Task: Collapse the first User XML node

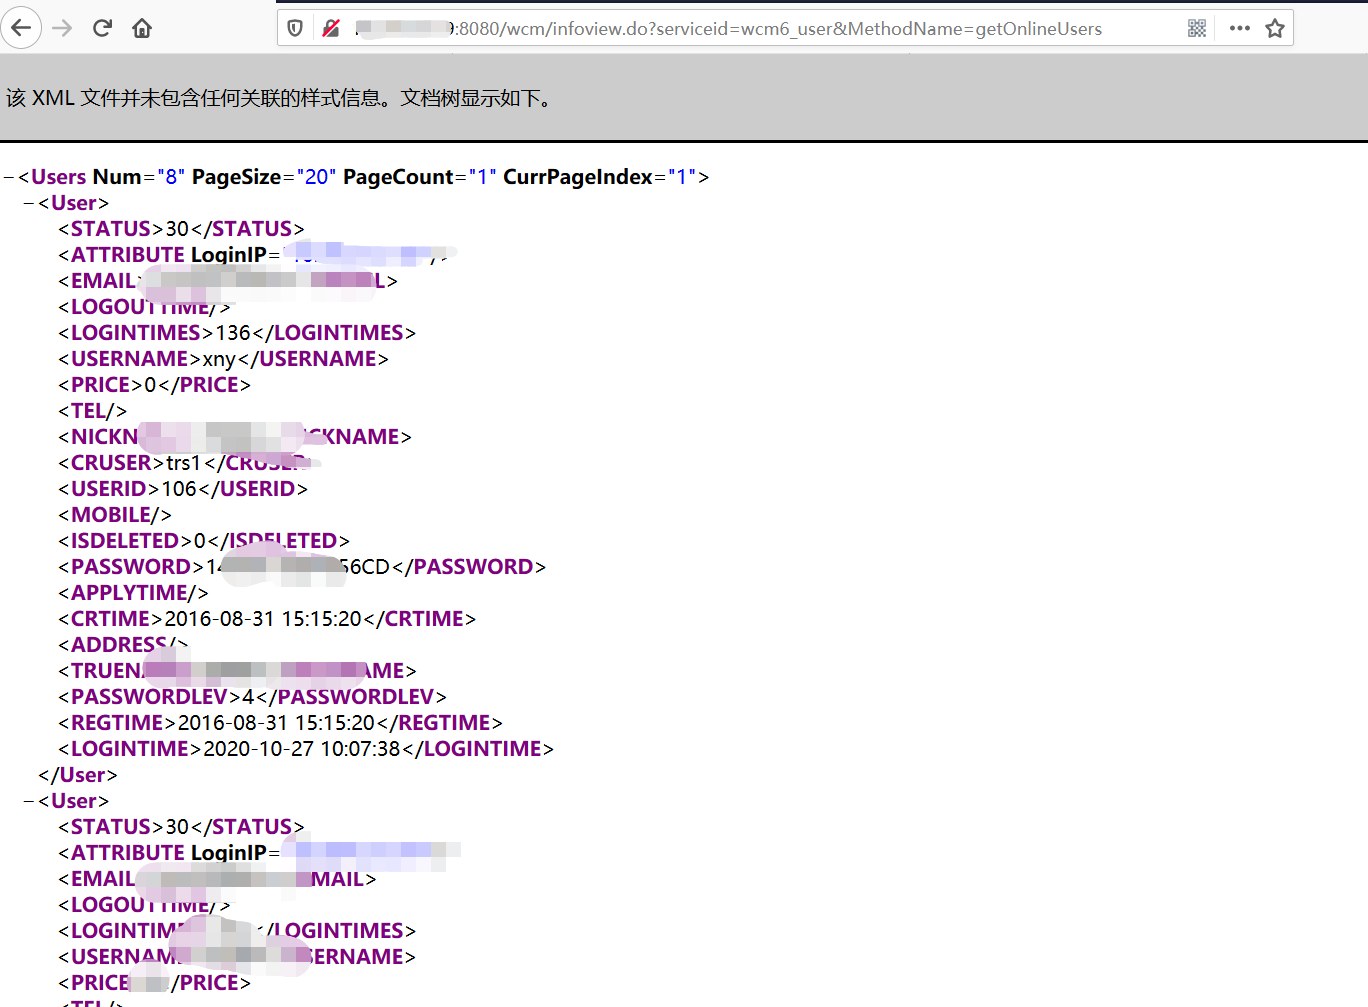Action: (x=29, y=204)
